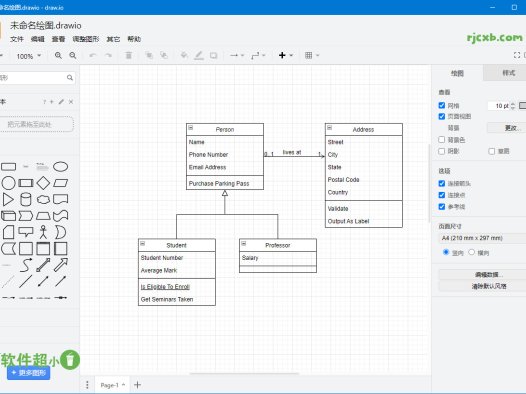Click the shadow toggle toolbar icon
Screen dimensions: 526x394
(213, 55)
